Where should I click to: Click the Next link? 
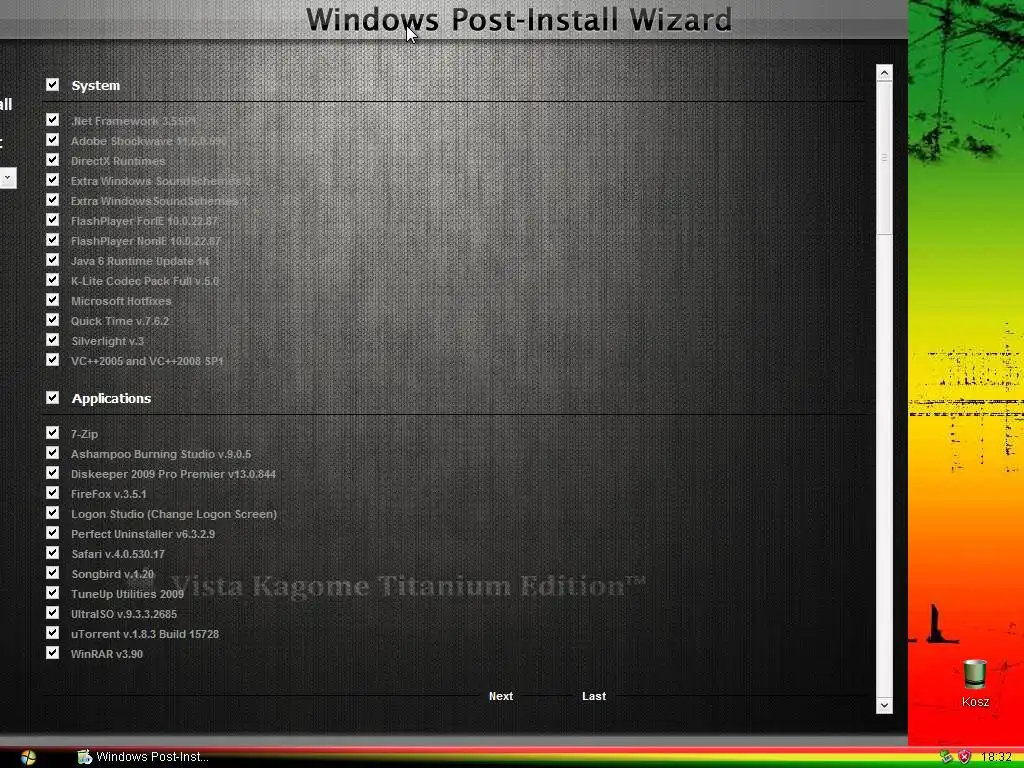[x=501, y=696]
